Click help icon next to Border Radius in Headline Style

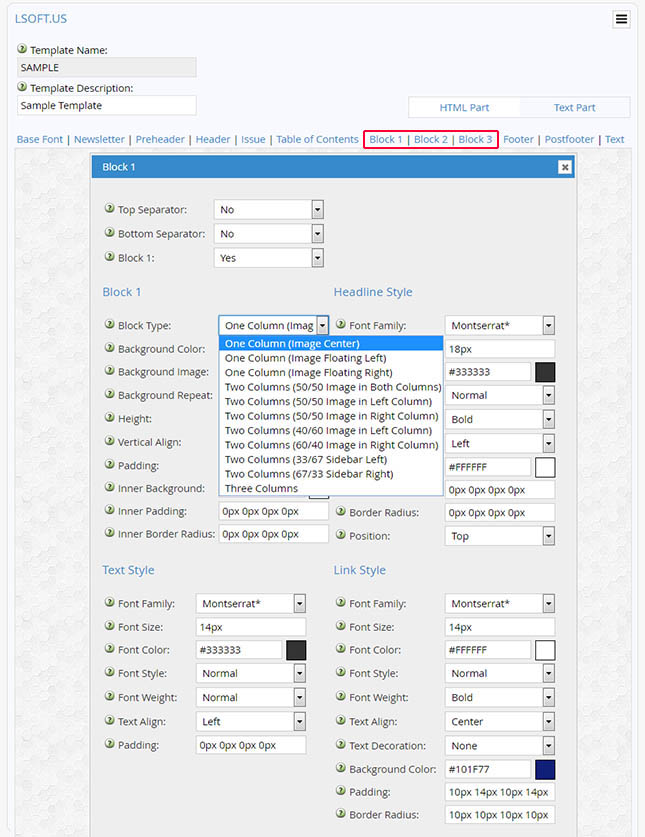tap(341, 511)
